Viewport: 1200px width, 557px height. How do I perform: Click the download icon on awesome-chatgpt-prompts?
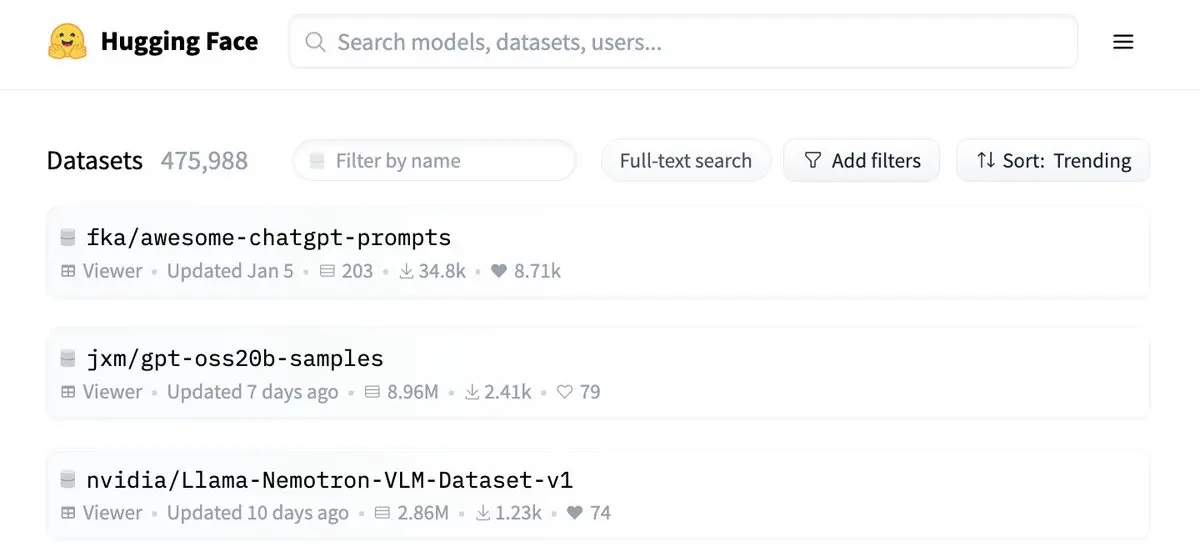406,271
